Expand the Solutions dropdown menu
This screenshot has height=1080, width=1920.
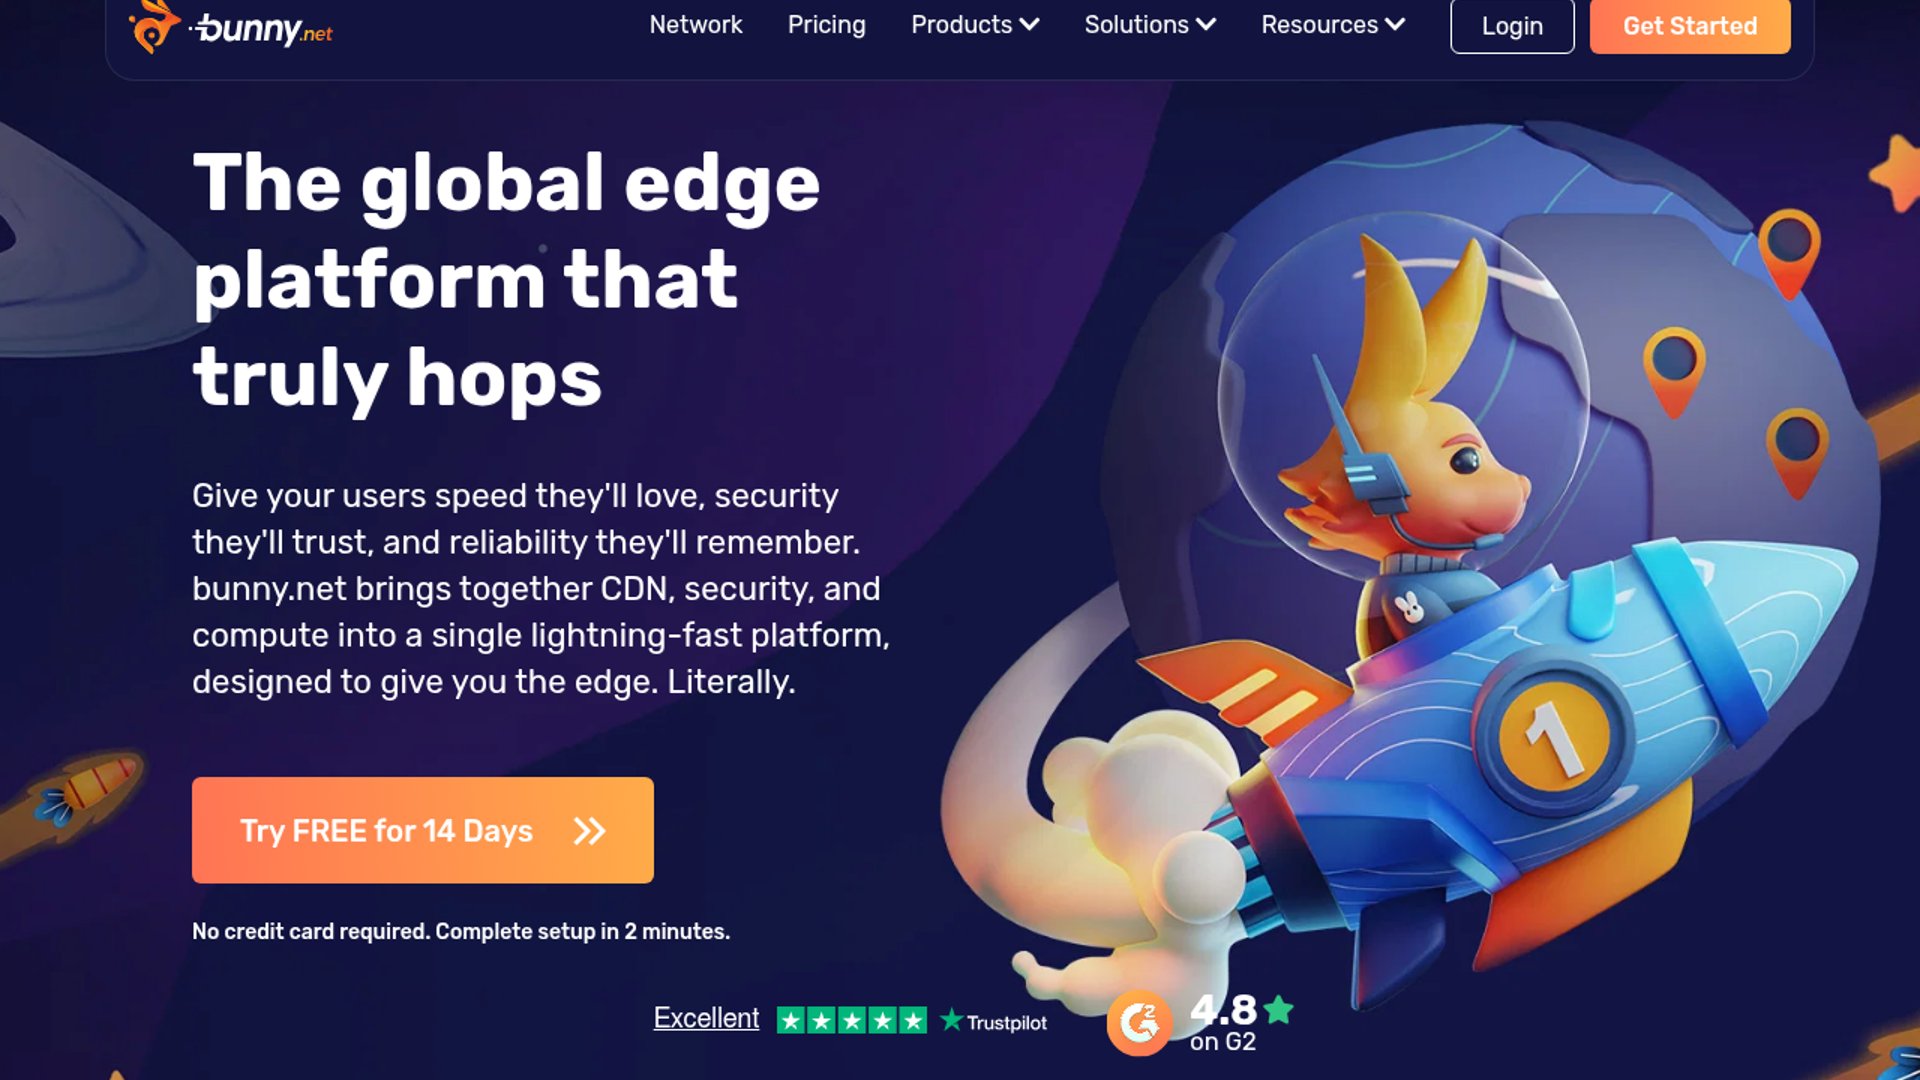(x=1150, y=25)
